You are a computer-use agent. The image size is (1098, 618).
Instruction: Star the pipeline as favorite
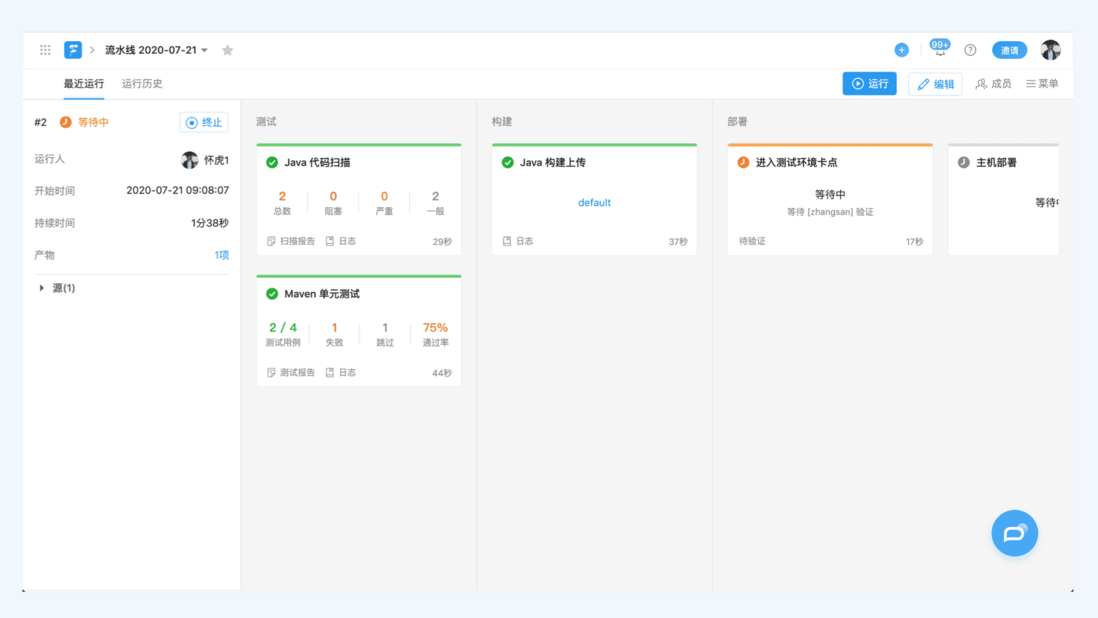(x=228, y=50)
